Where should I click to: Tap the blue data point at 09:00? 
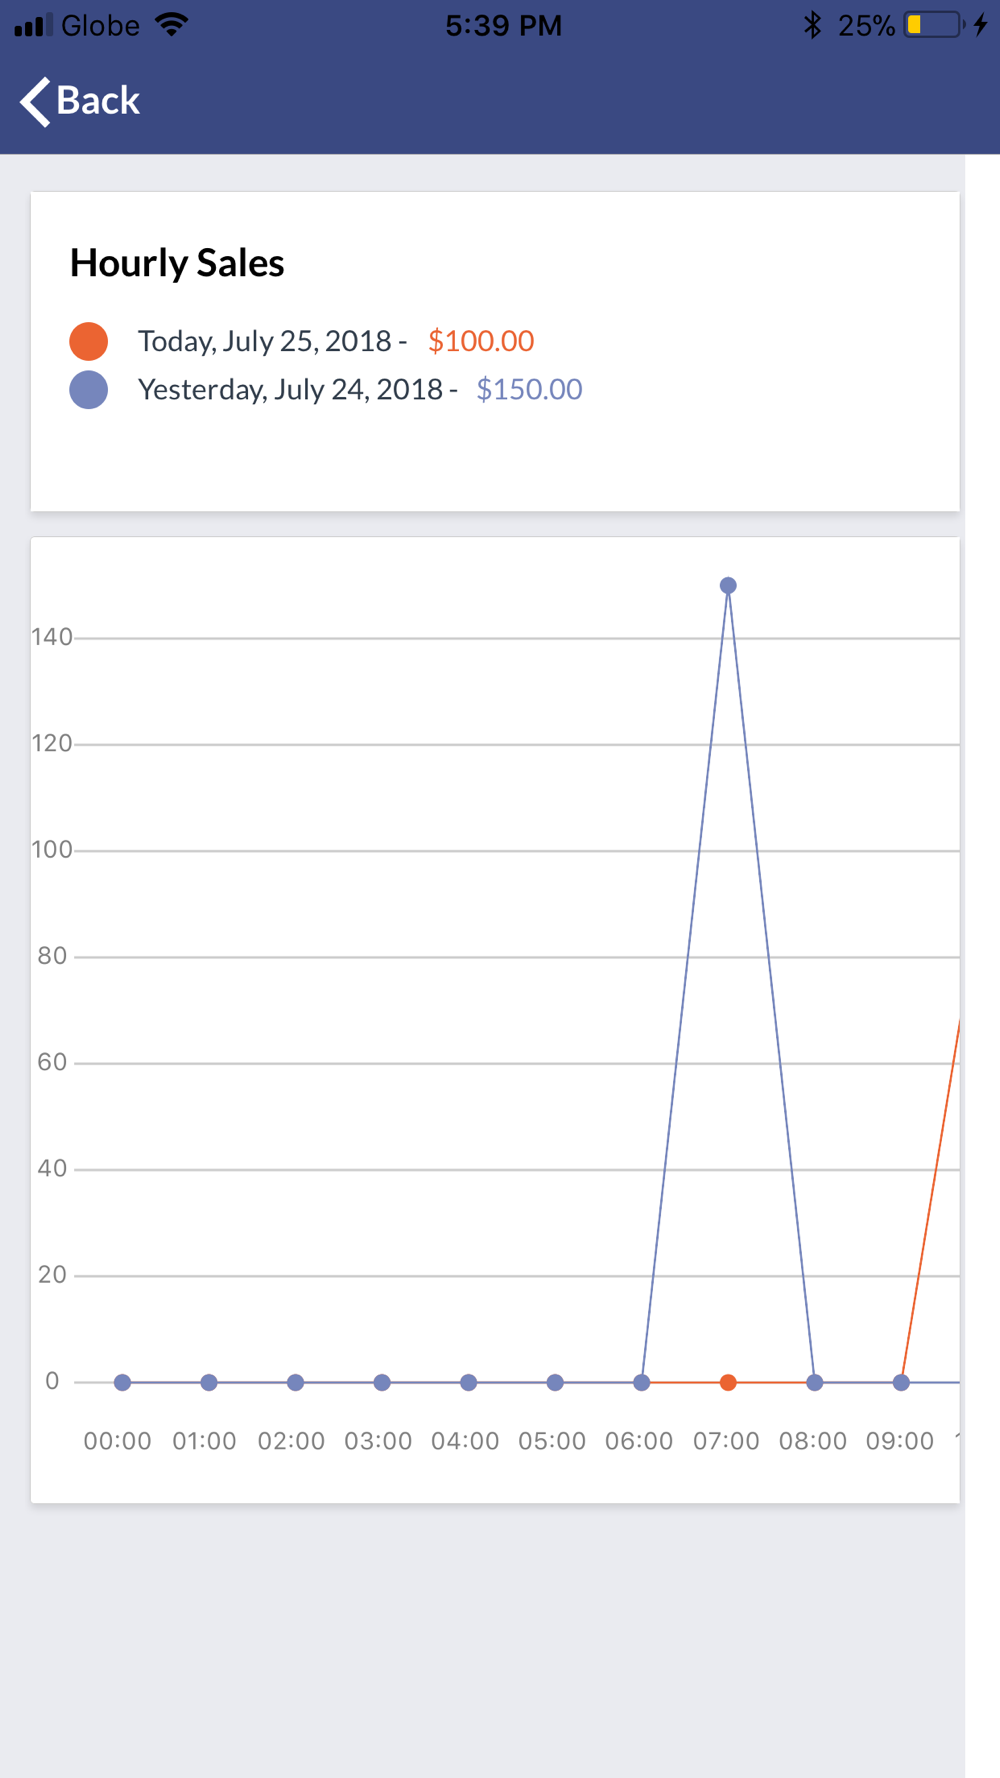(901, 1383)
